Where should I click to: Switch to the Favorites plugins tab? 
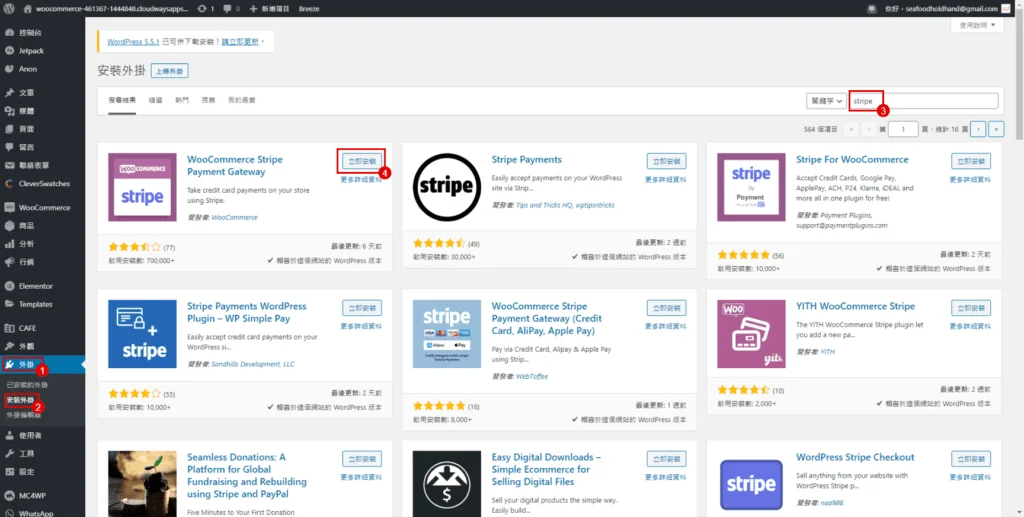[x=242, y=101]
